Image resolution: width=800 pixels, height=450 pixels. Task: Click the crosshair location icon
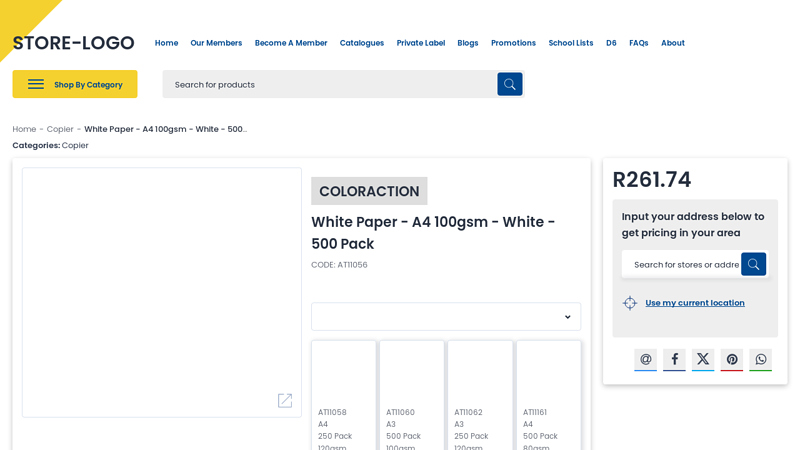[x=630, y=303]
